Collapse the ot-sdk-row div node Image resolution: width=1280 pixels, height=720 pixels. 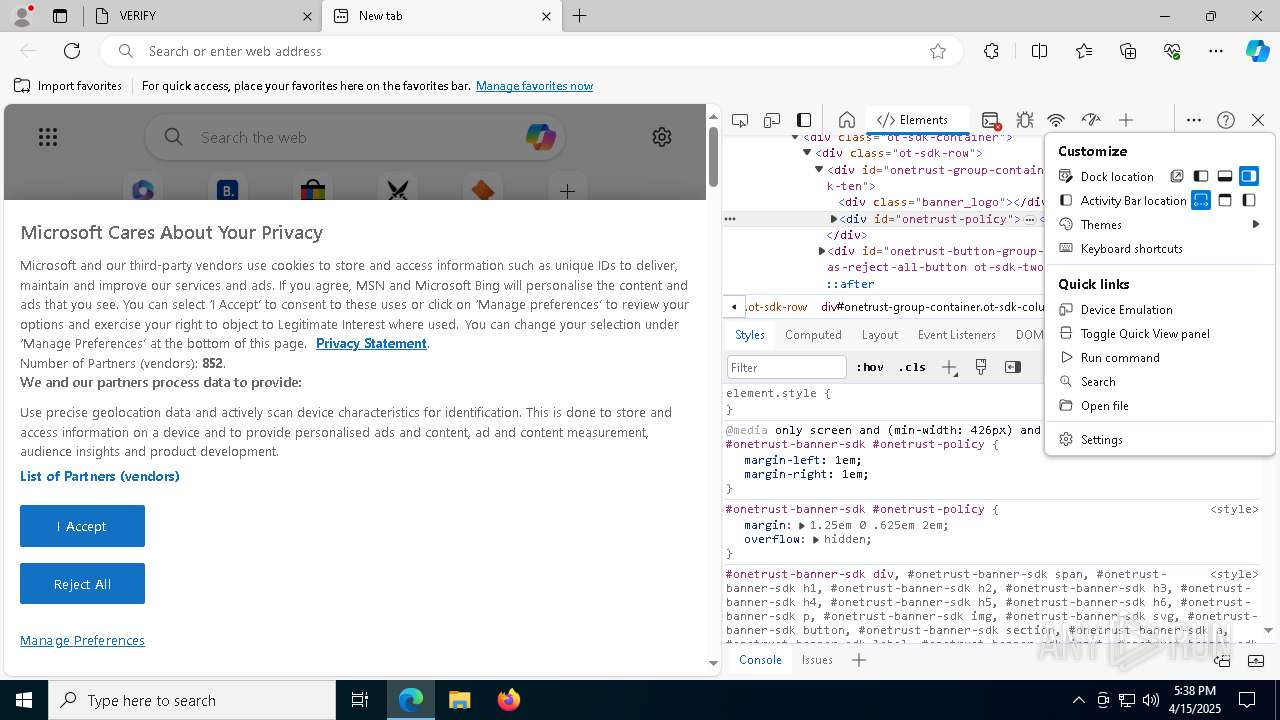pos(807,153)
